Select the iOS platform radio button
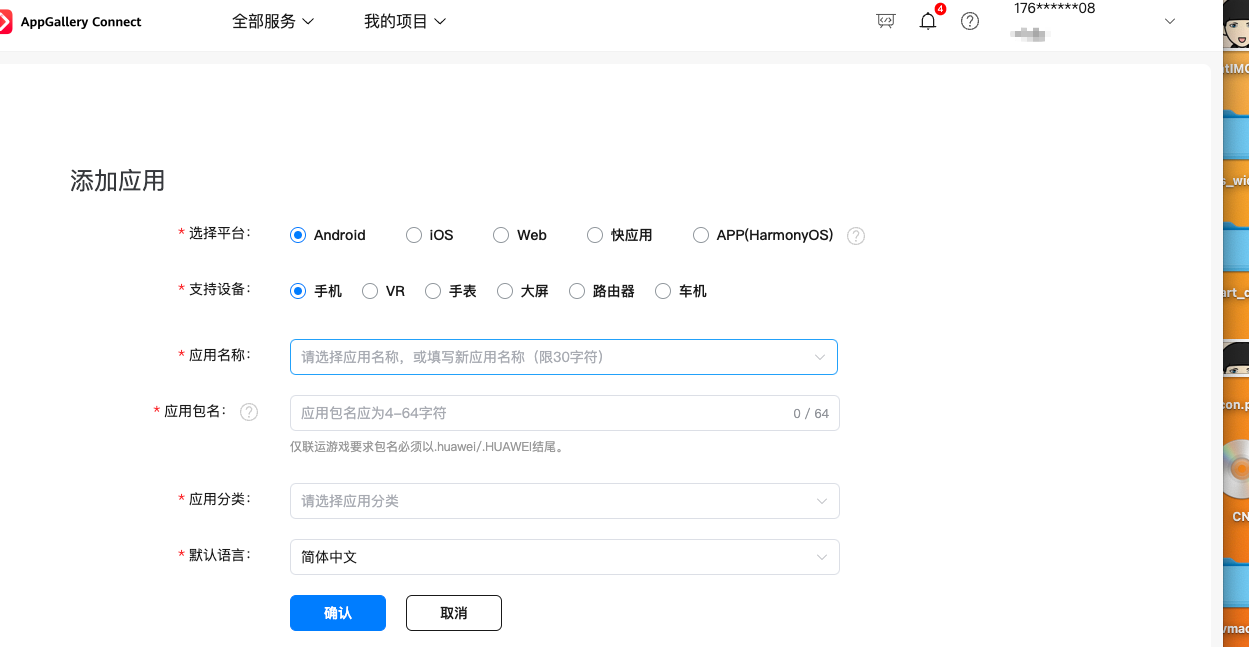The image size is (1249, 647). 414,236
